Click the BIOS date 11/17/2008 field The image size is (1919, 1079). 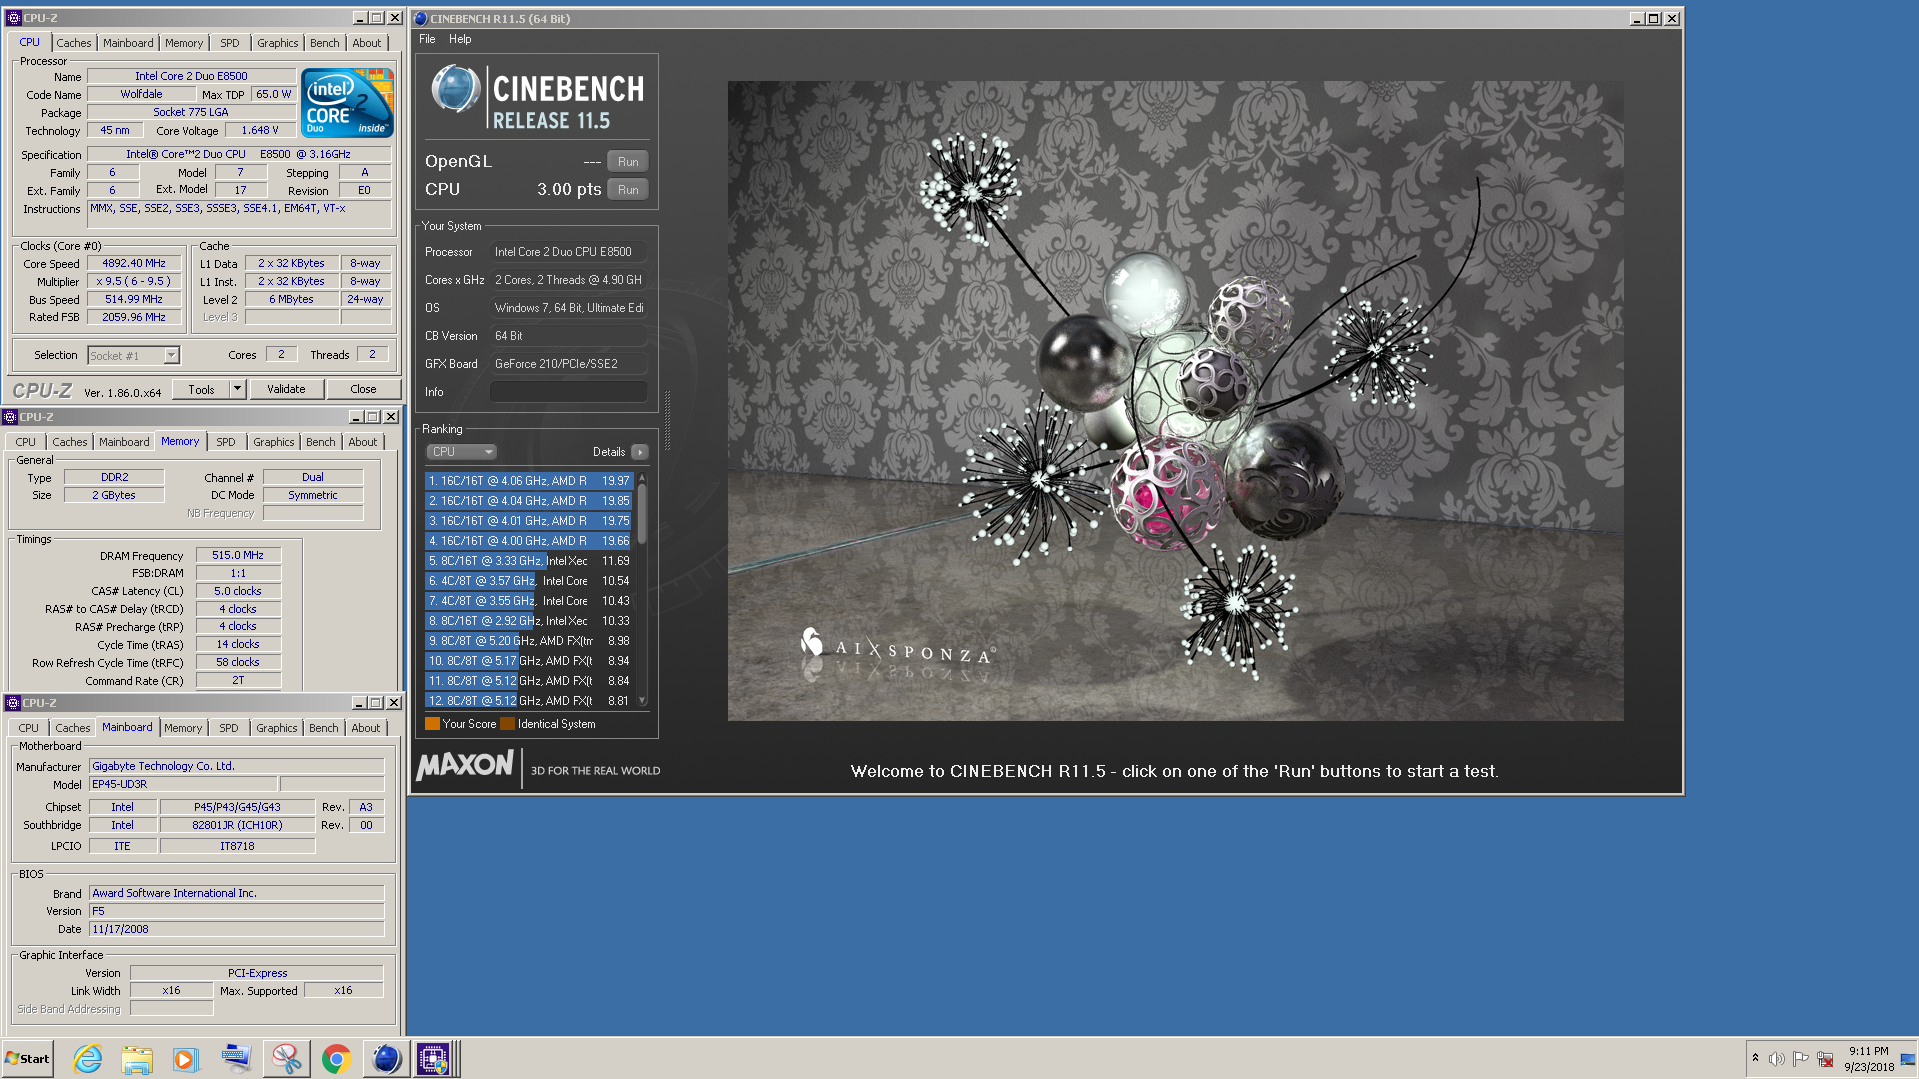click(x=237, y=929)
